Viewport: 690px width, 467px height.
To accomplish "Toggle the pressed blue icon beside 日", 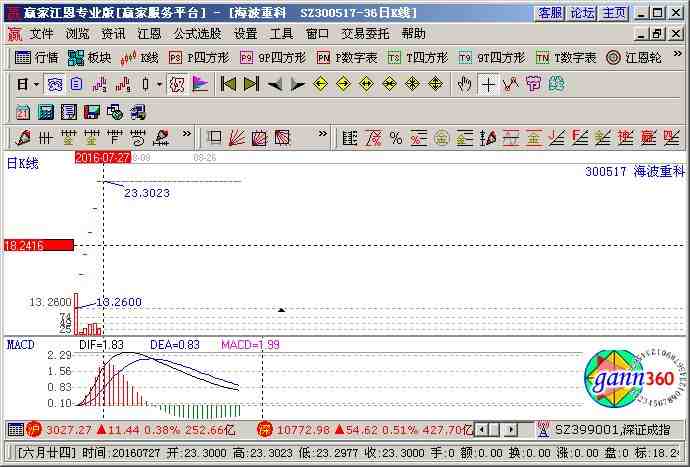I will point(55,84).
